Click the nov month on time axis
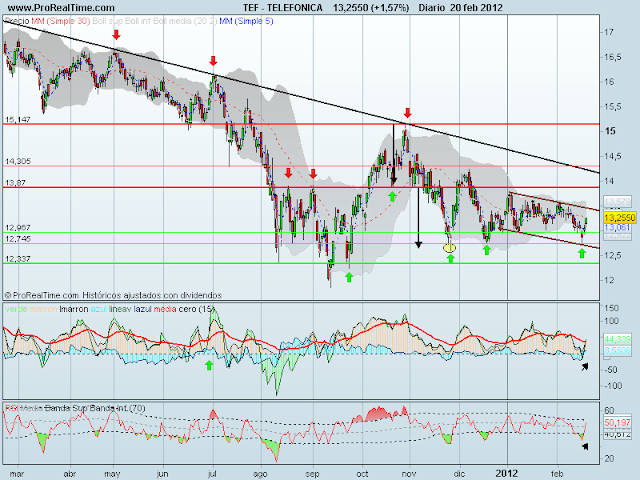The image size is (640, 480). tap(409, 473)
